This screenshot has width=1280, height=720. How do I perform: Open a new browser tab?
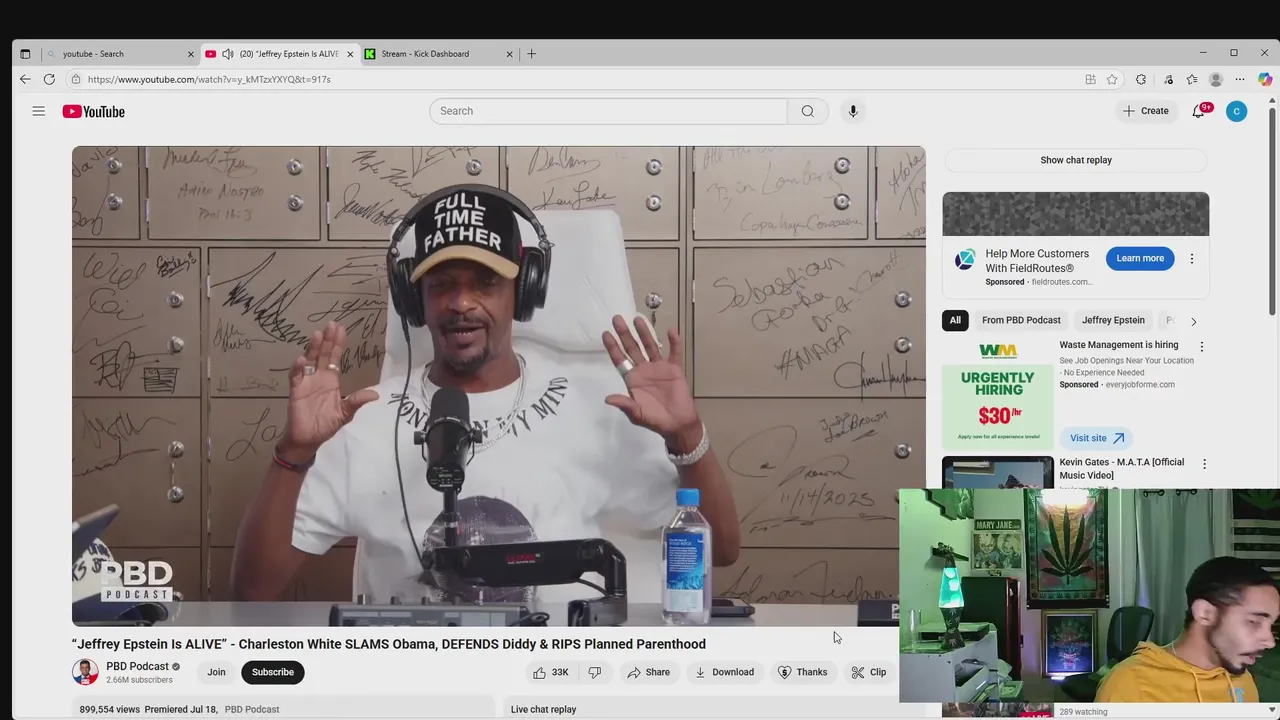click(532, 54)
